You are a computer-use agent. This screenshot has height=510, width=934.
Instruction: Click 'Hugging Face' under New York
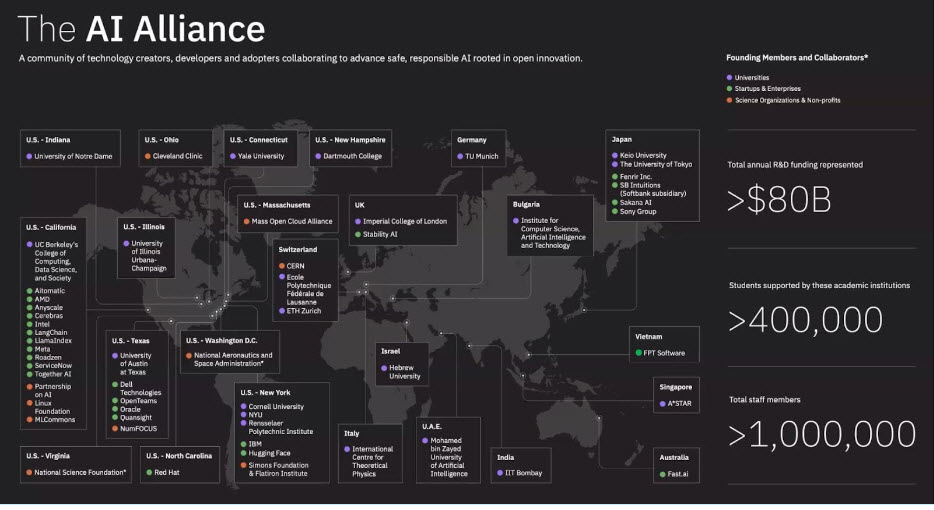[x=270, y=453]
